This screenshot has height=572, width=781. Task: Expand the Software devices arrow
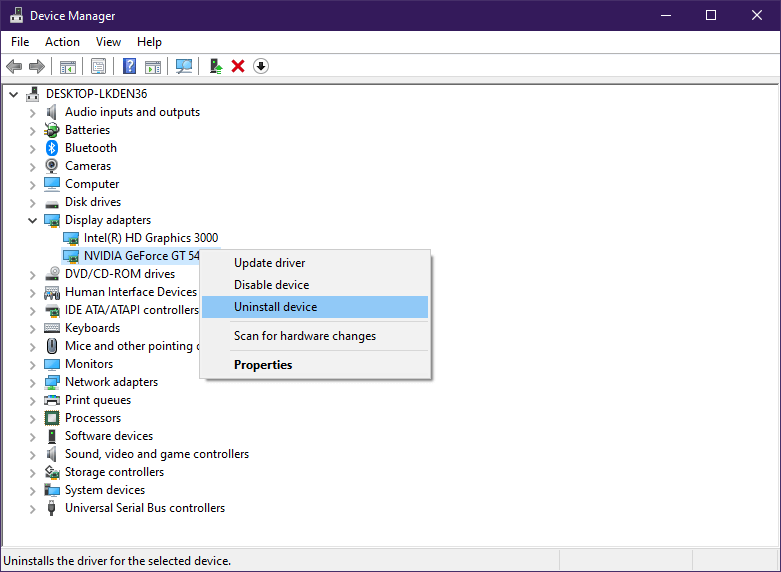32,436
